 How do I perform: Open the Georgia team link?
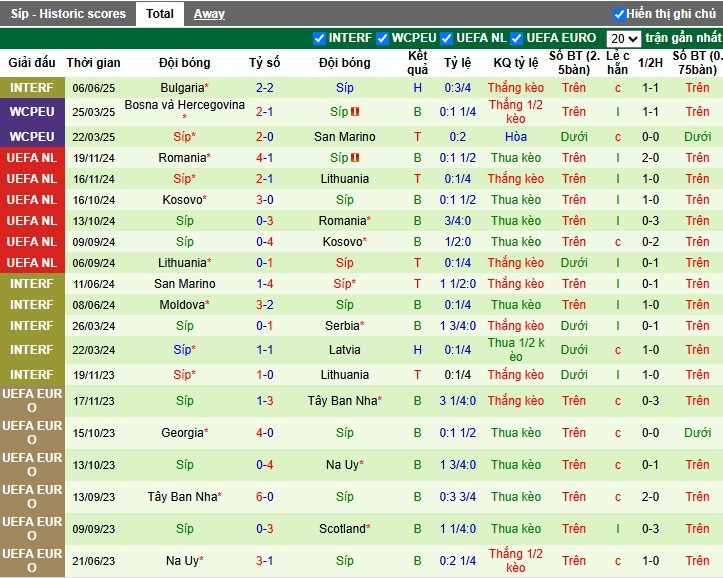tap(182, 433)
